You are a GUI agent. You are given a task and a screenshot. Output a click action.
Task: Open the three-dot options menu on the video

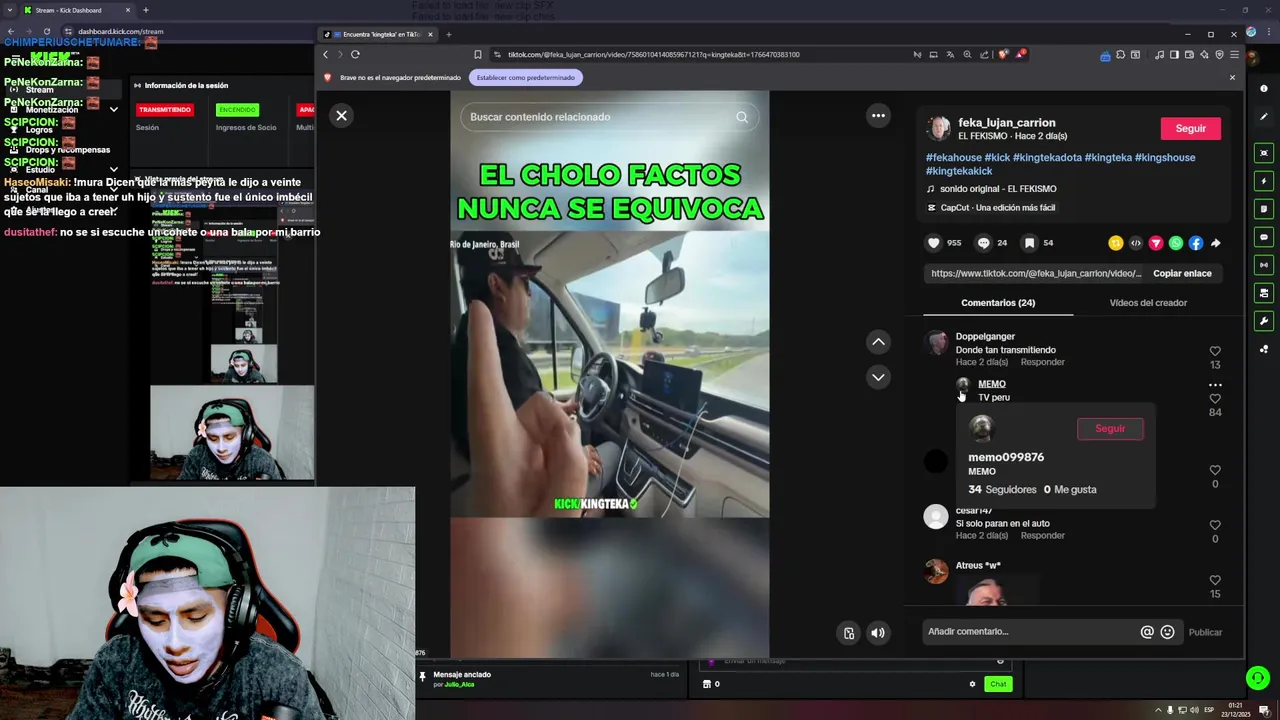tap(878, 116)
